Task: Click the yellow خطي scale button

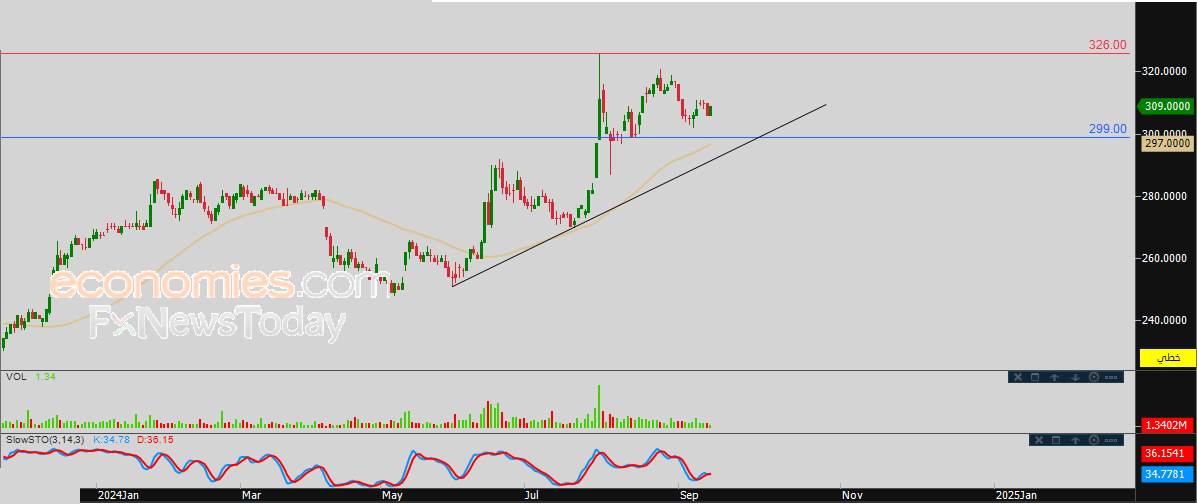Action: pos(1166,357)
